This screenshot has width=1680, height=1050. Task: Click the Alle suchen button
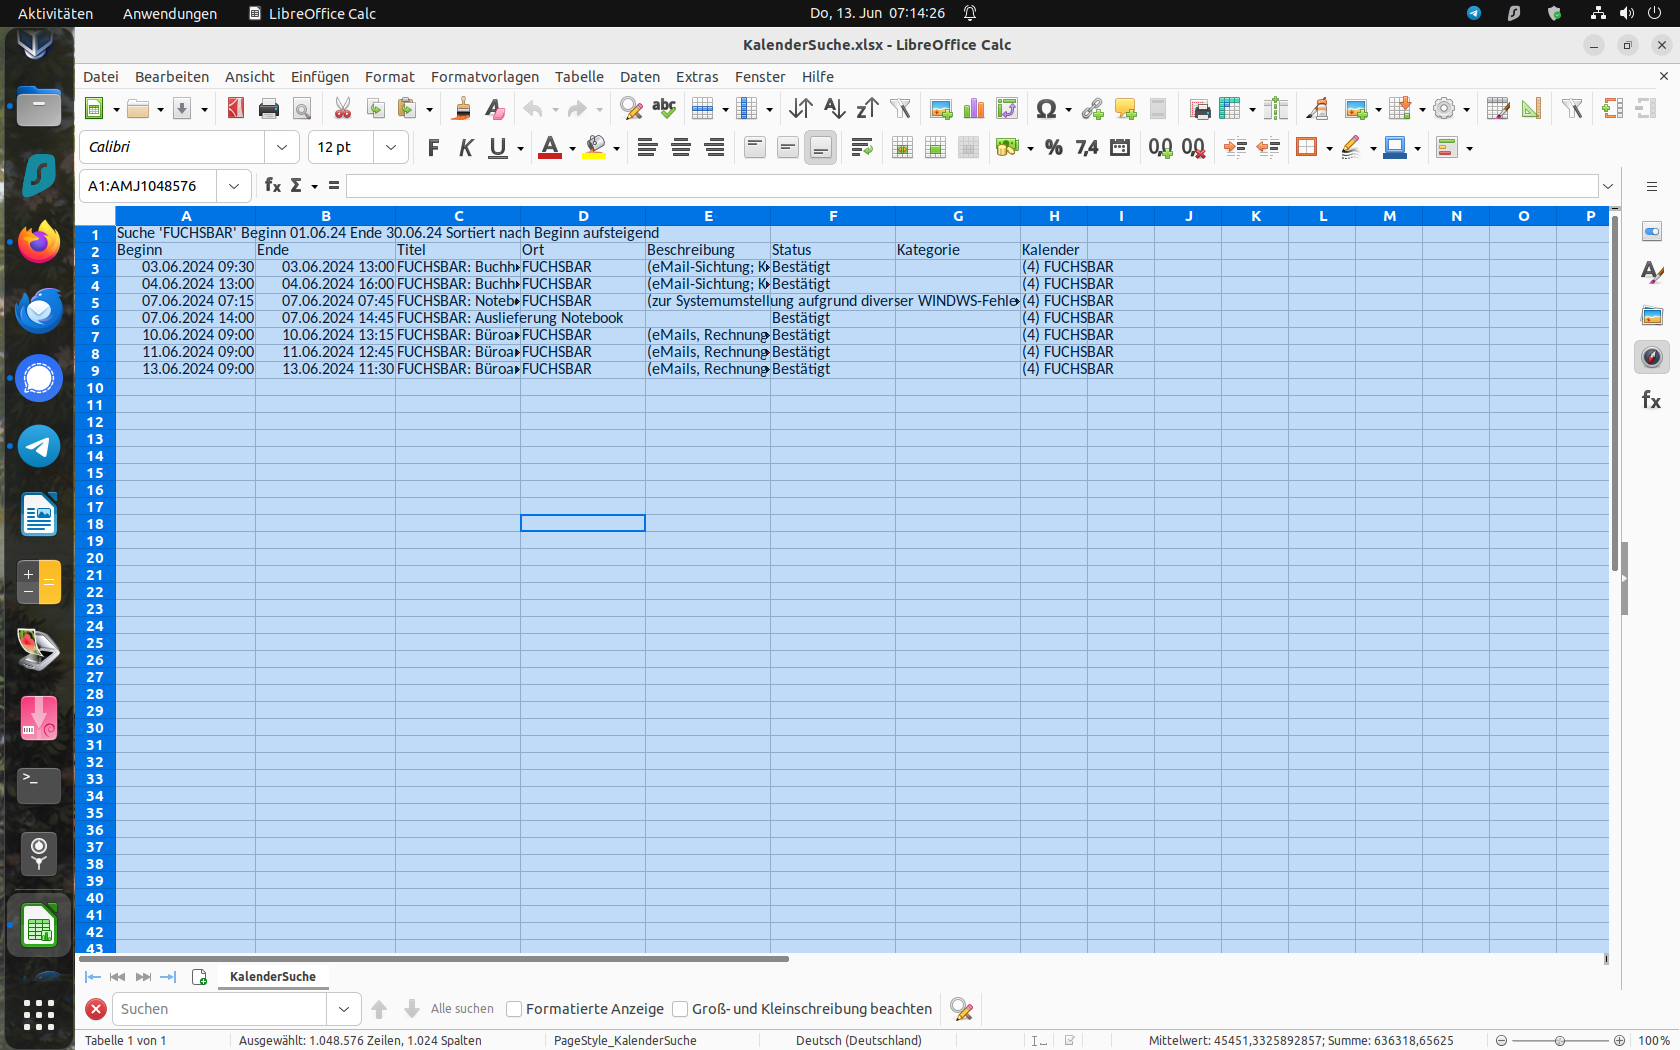pyautogui.click(x=462, y=1009)
